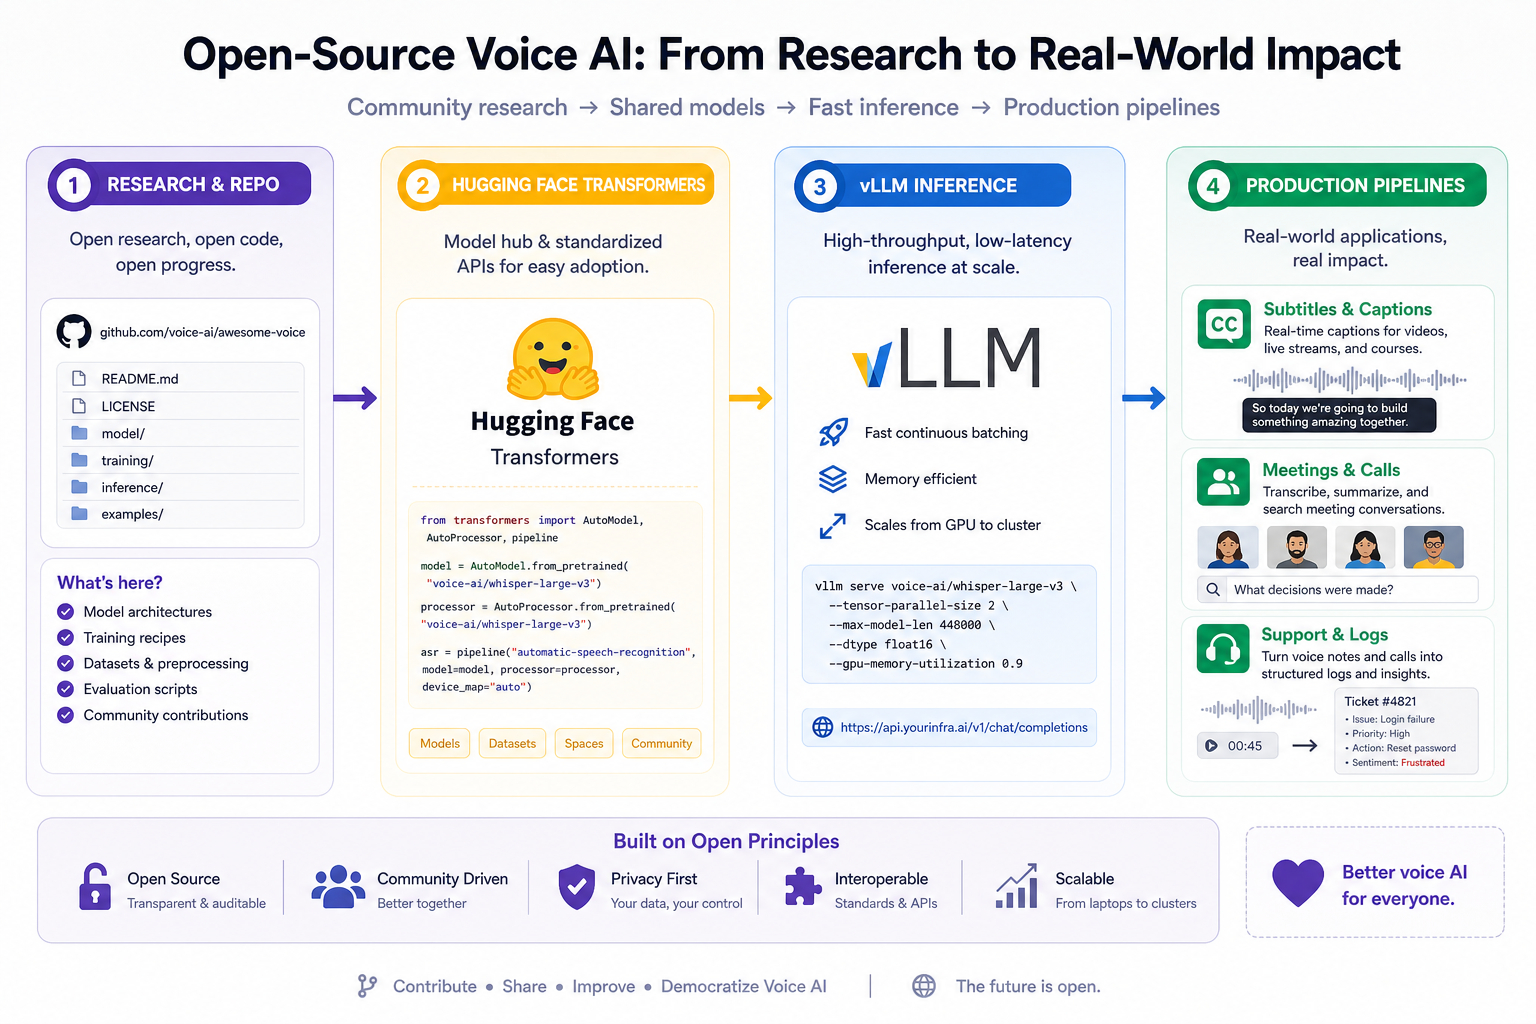Open the examples/ folder icon
This screenshot has height=1024, width=1536.
(x=79, y=514)
